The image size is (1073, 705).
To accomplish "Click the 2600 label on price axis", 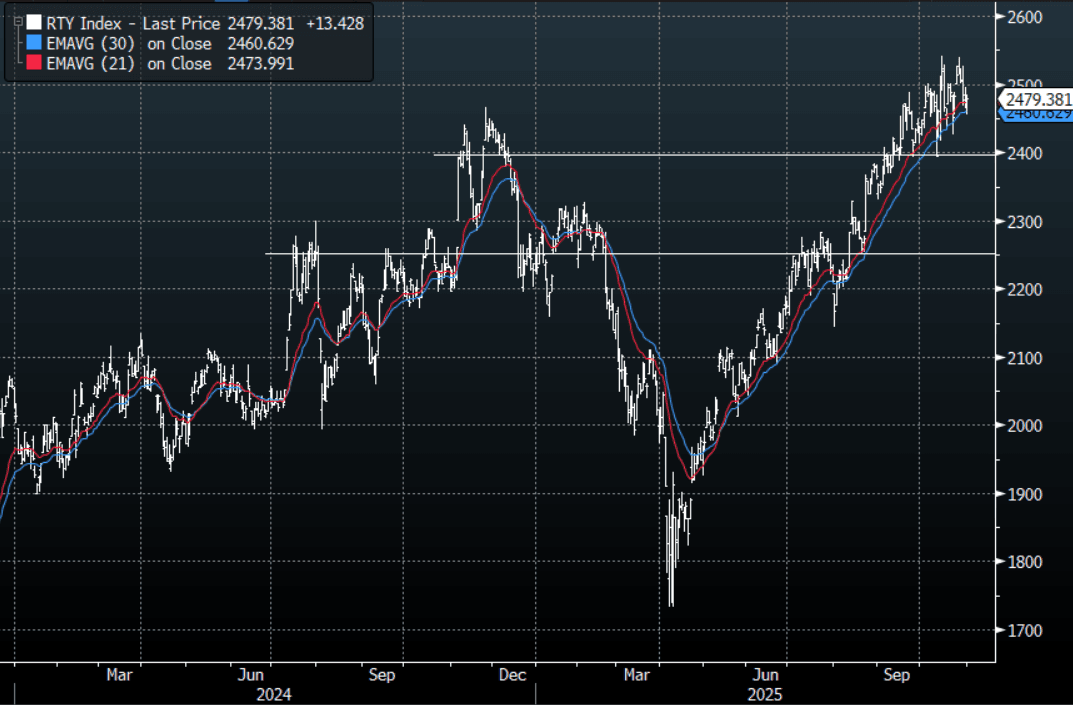I will click(x=1023, y=17).
